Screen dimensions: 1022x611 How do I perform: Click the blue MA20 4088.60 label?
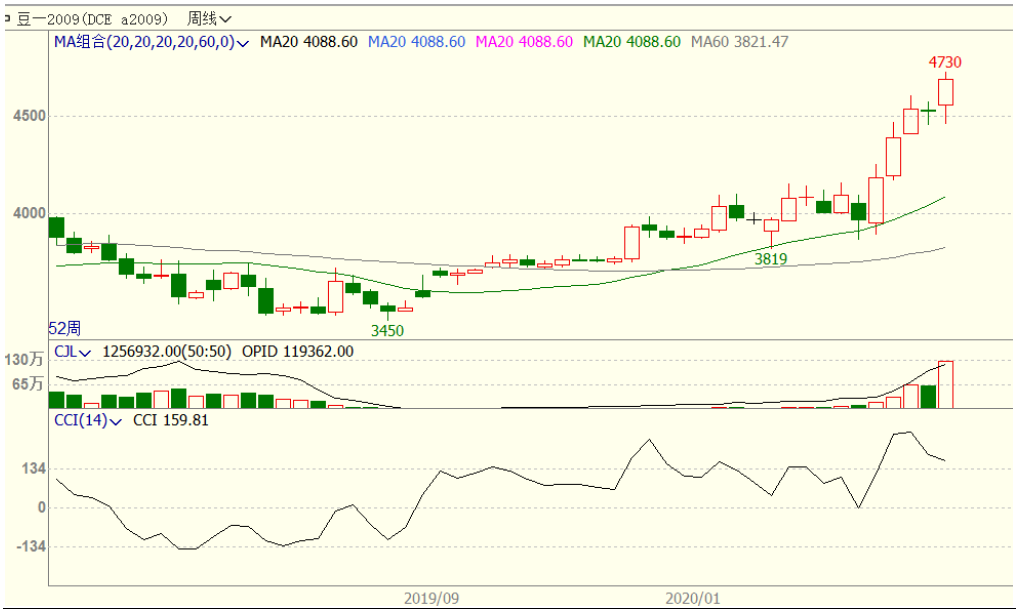(416, 42)
